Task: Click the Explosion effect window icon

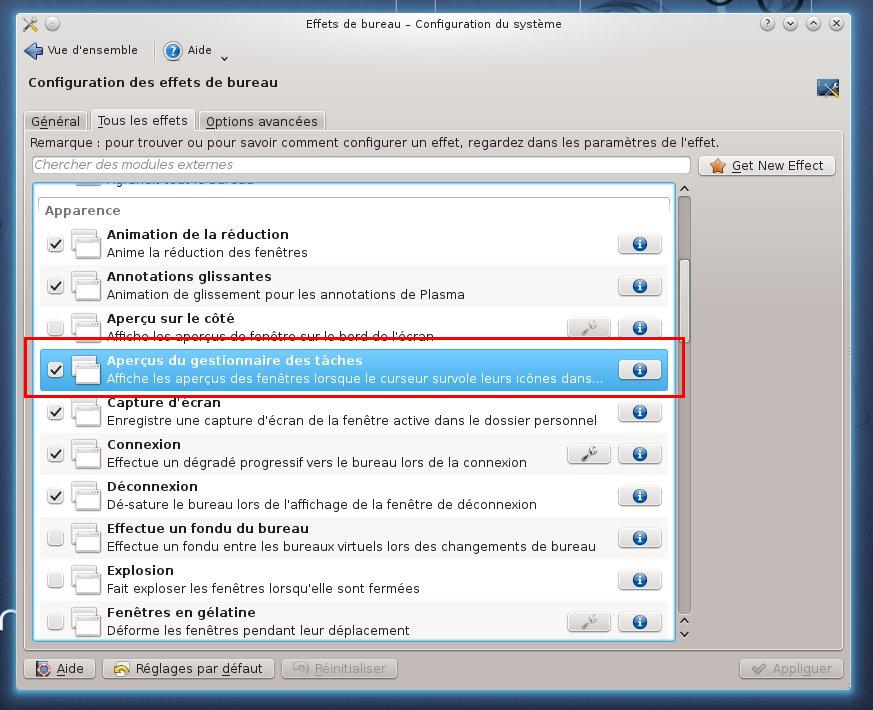Action: click(x=86, y=580)
